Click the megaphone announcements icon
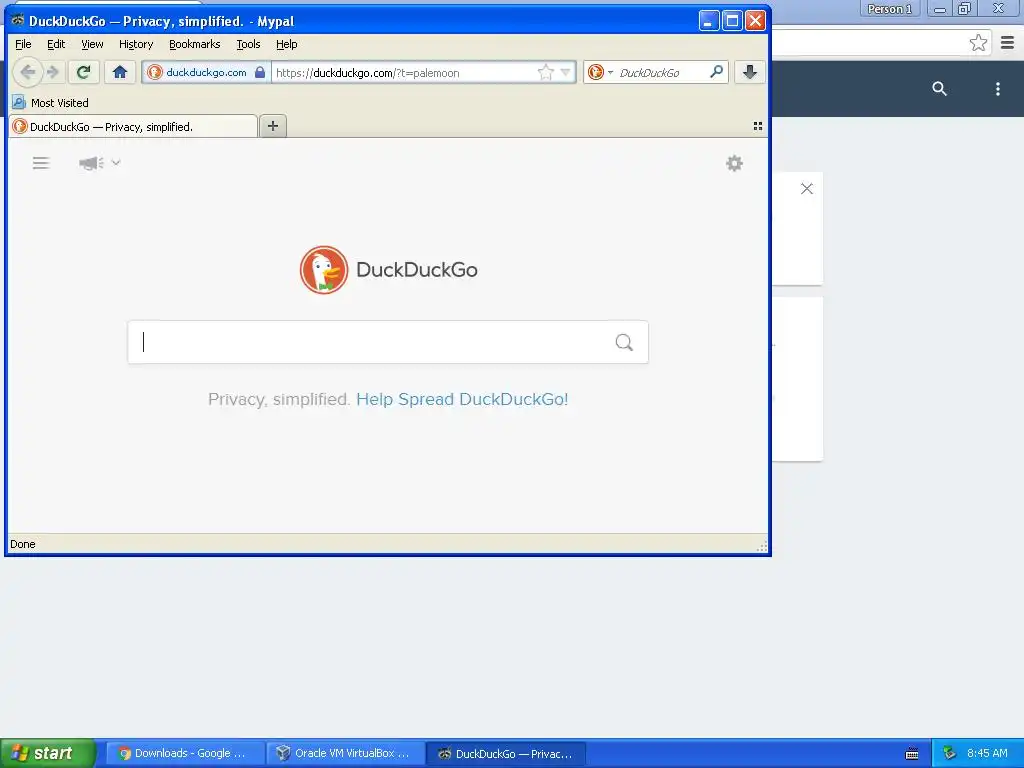 [x=91, y=163]
